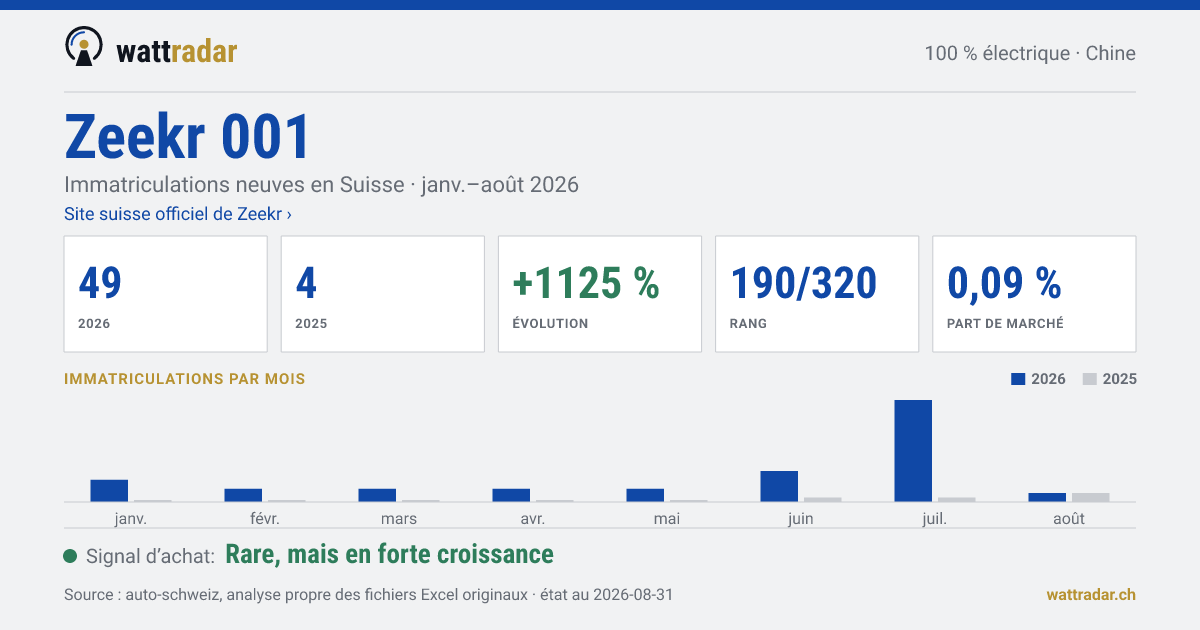Click the Part de marché card 0,09 %

[x=1034, y=294]
